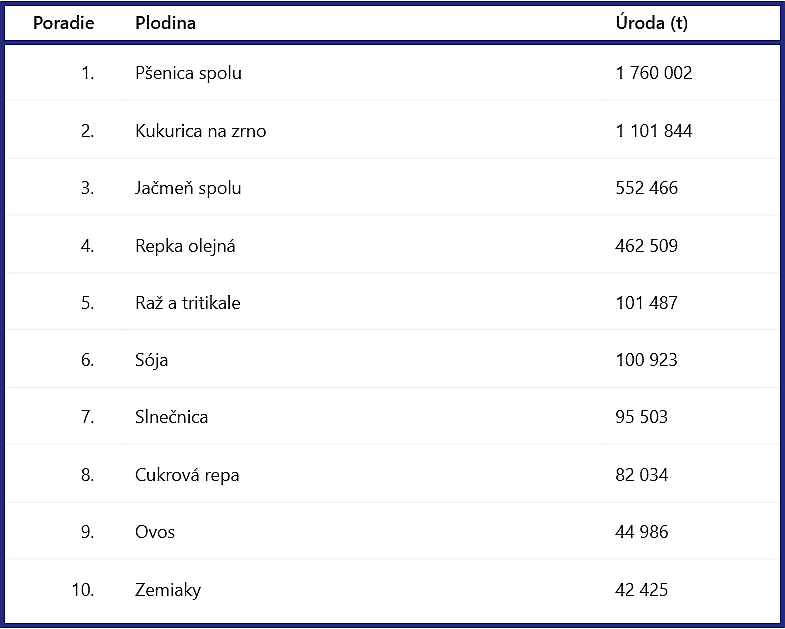Select the Pšenica spolu cell
Screen dimensions: 785x629
coord(188,73)
